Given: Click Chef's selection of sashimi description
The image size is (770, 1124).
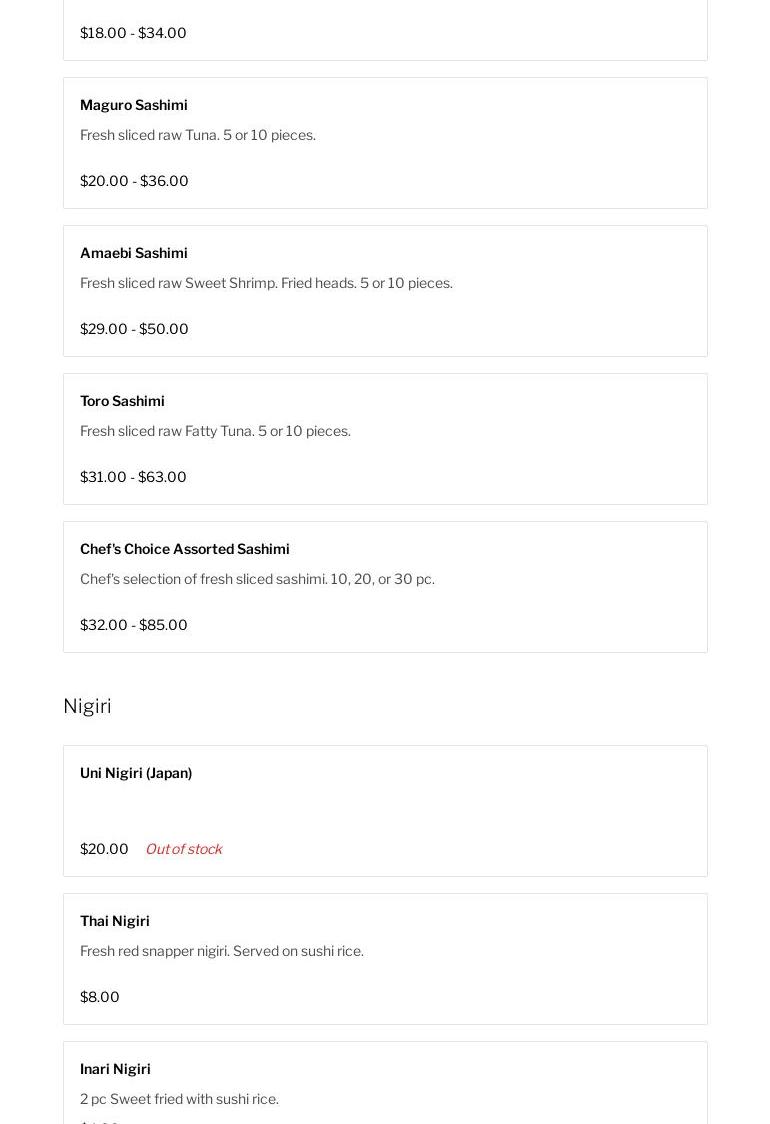Looking at the screenshot, I should 257,579.
